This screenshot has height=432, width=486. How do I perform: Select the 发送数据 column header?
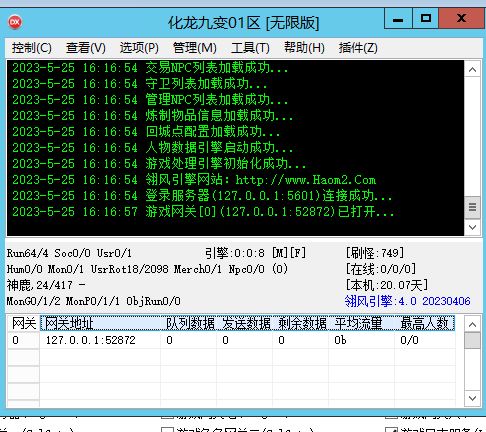tap(245, 323)
